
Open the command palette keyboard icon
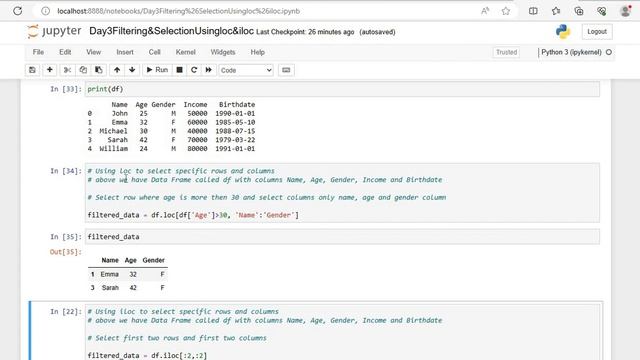[x=286, y=70]
